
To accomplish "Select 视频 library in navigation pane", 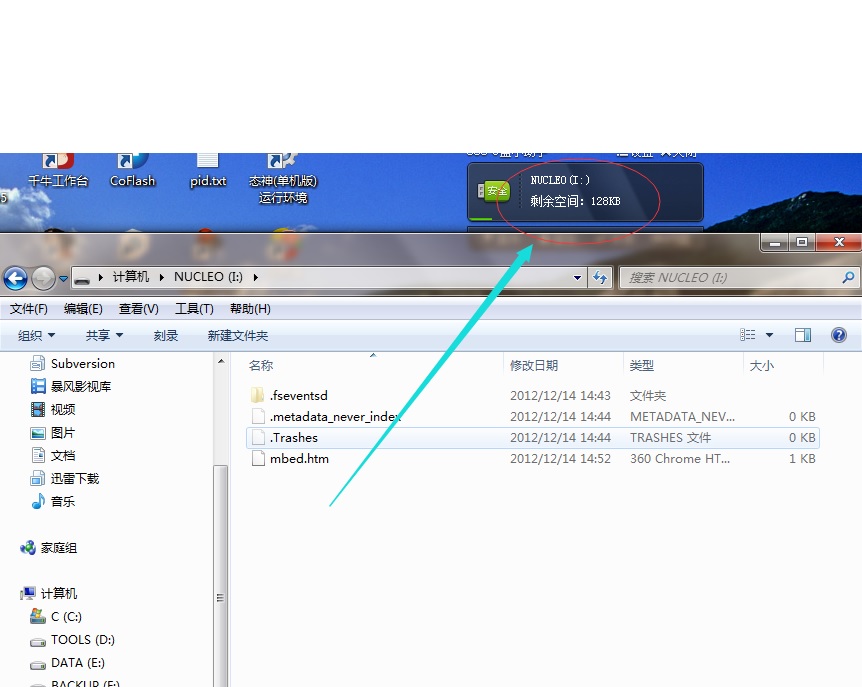I will (63, 409).
